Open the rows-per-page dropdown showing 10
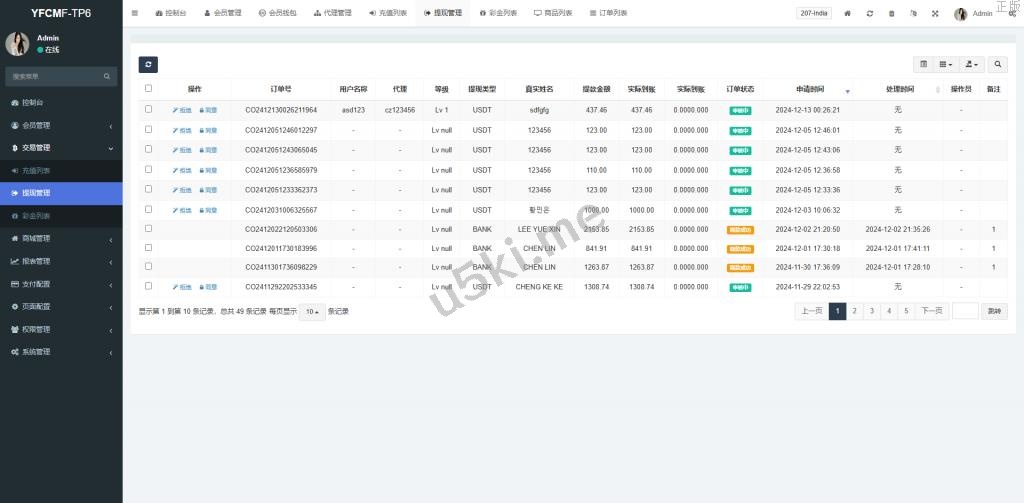The image size is (1024, 503). click(x=312, y=311)
